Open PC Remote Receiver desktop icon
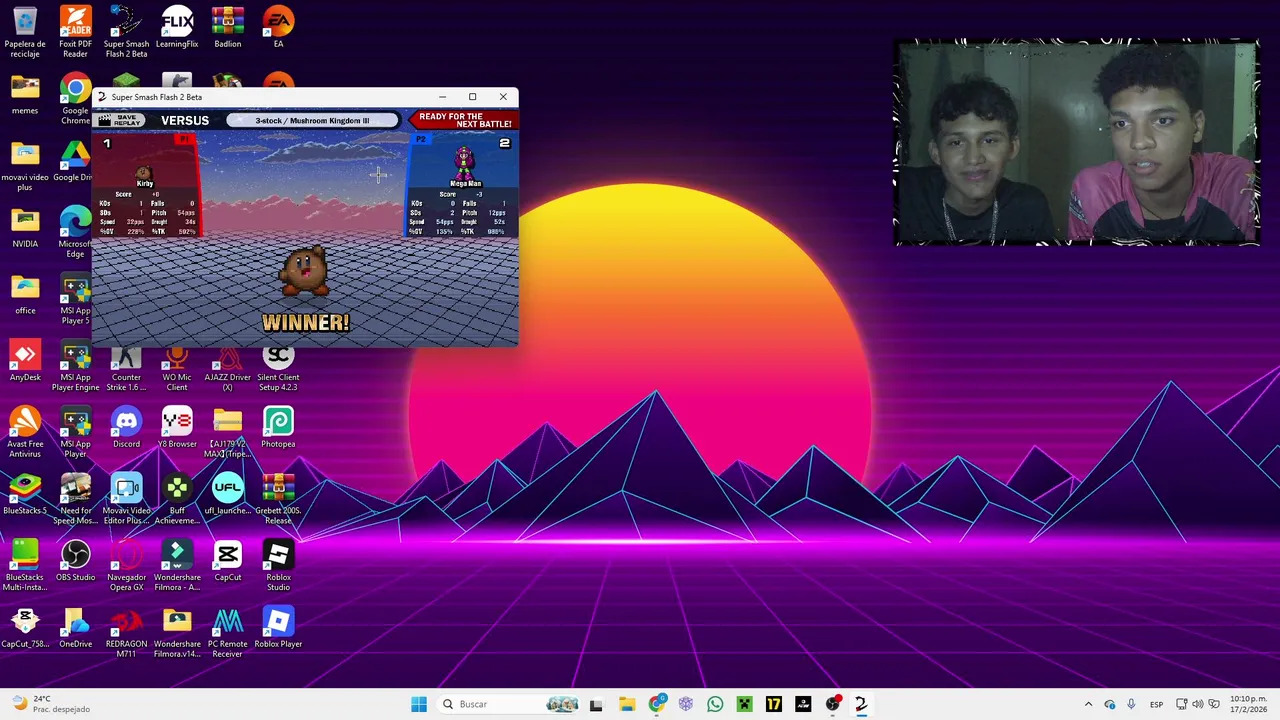The image size is (1280, 720). click(x=227, y=632)
